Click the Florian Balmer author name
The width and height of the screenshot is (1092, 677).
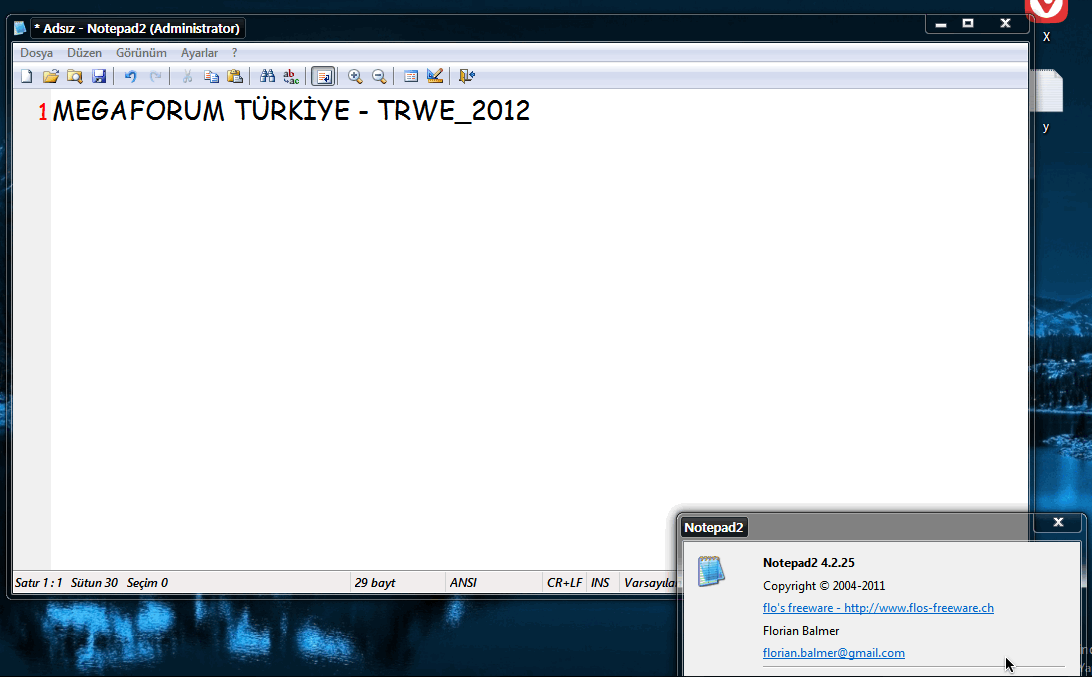801,631
